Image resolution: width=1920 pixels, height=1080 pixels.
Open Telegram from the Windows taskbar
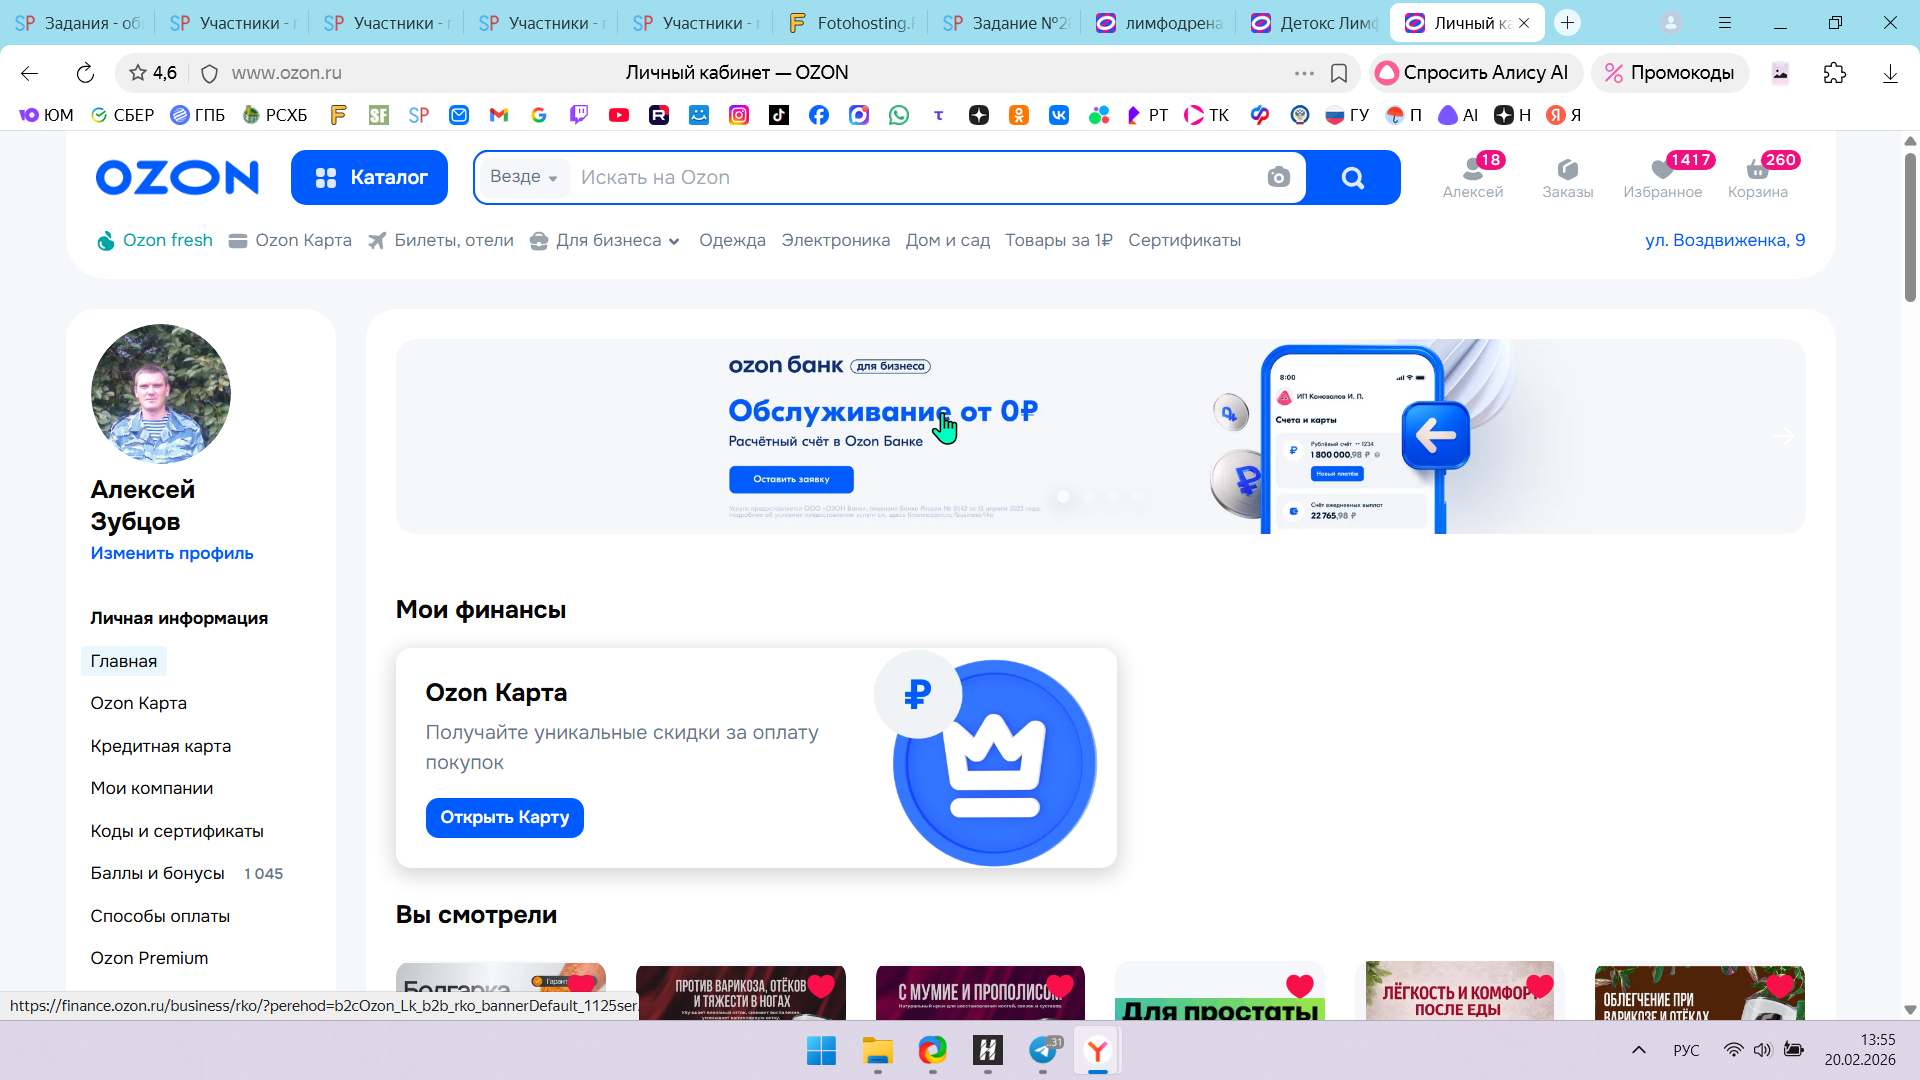1043,1050
